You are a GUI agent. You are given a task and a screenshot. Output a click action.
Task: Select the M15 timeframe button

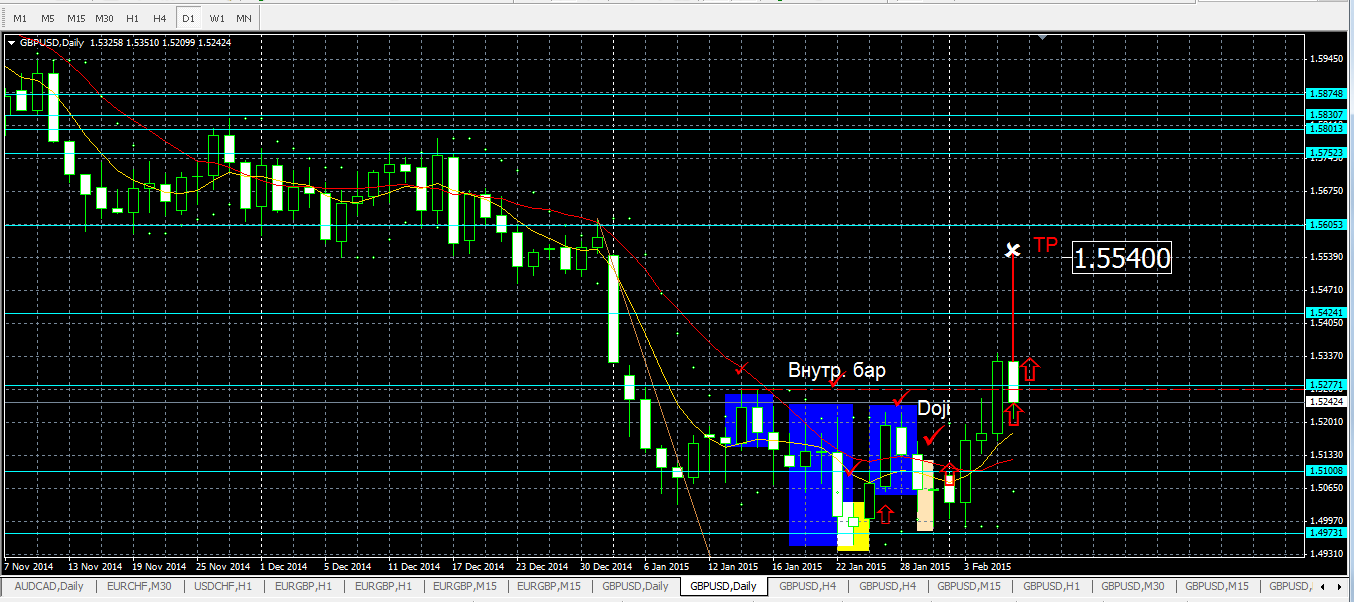pyautogui.click(x=76, y=18)
